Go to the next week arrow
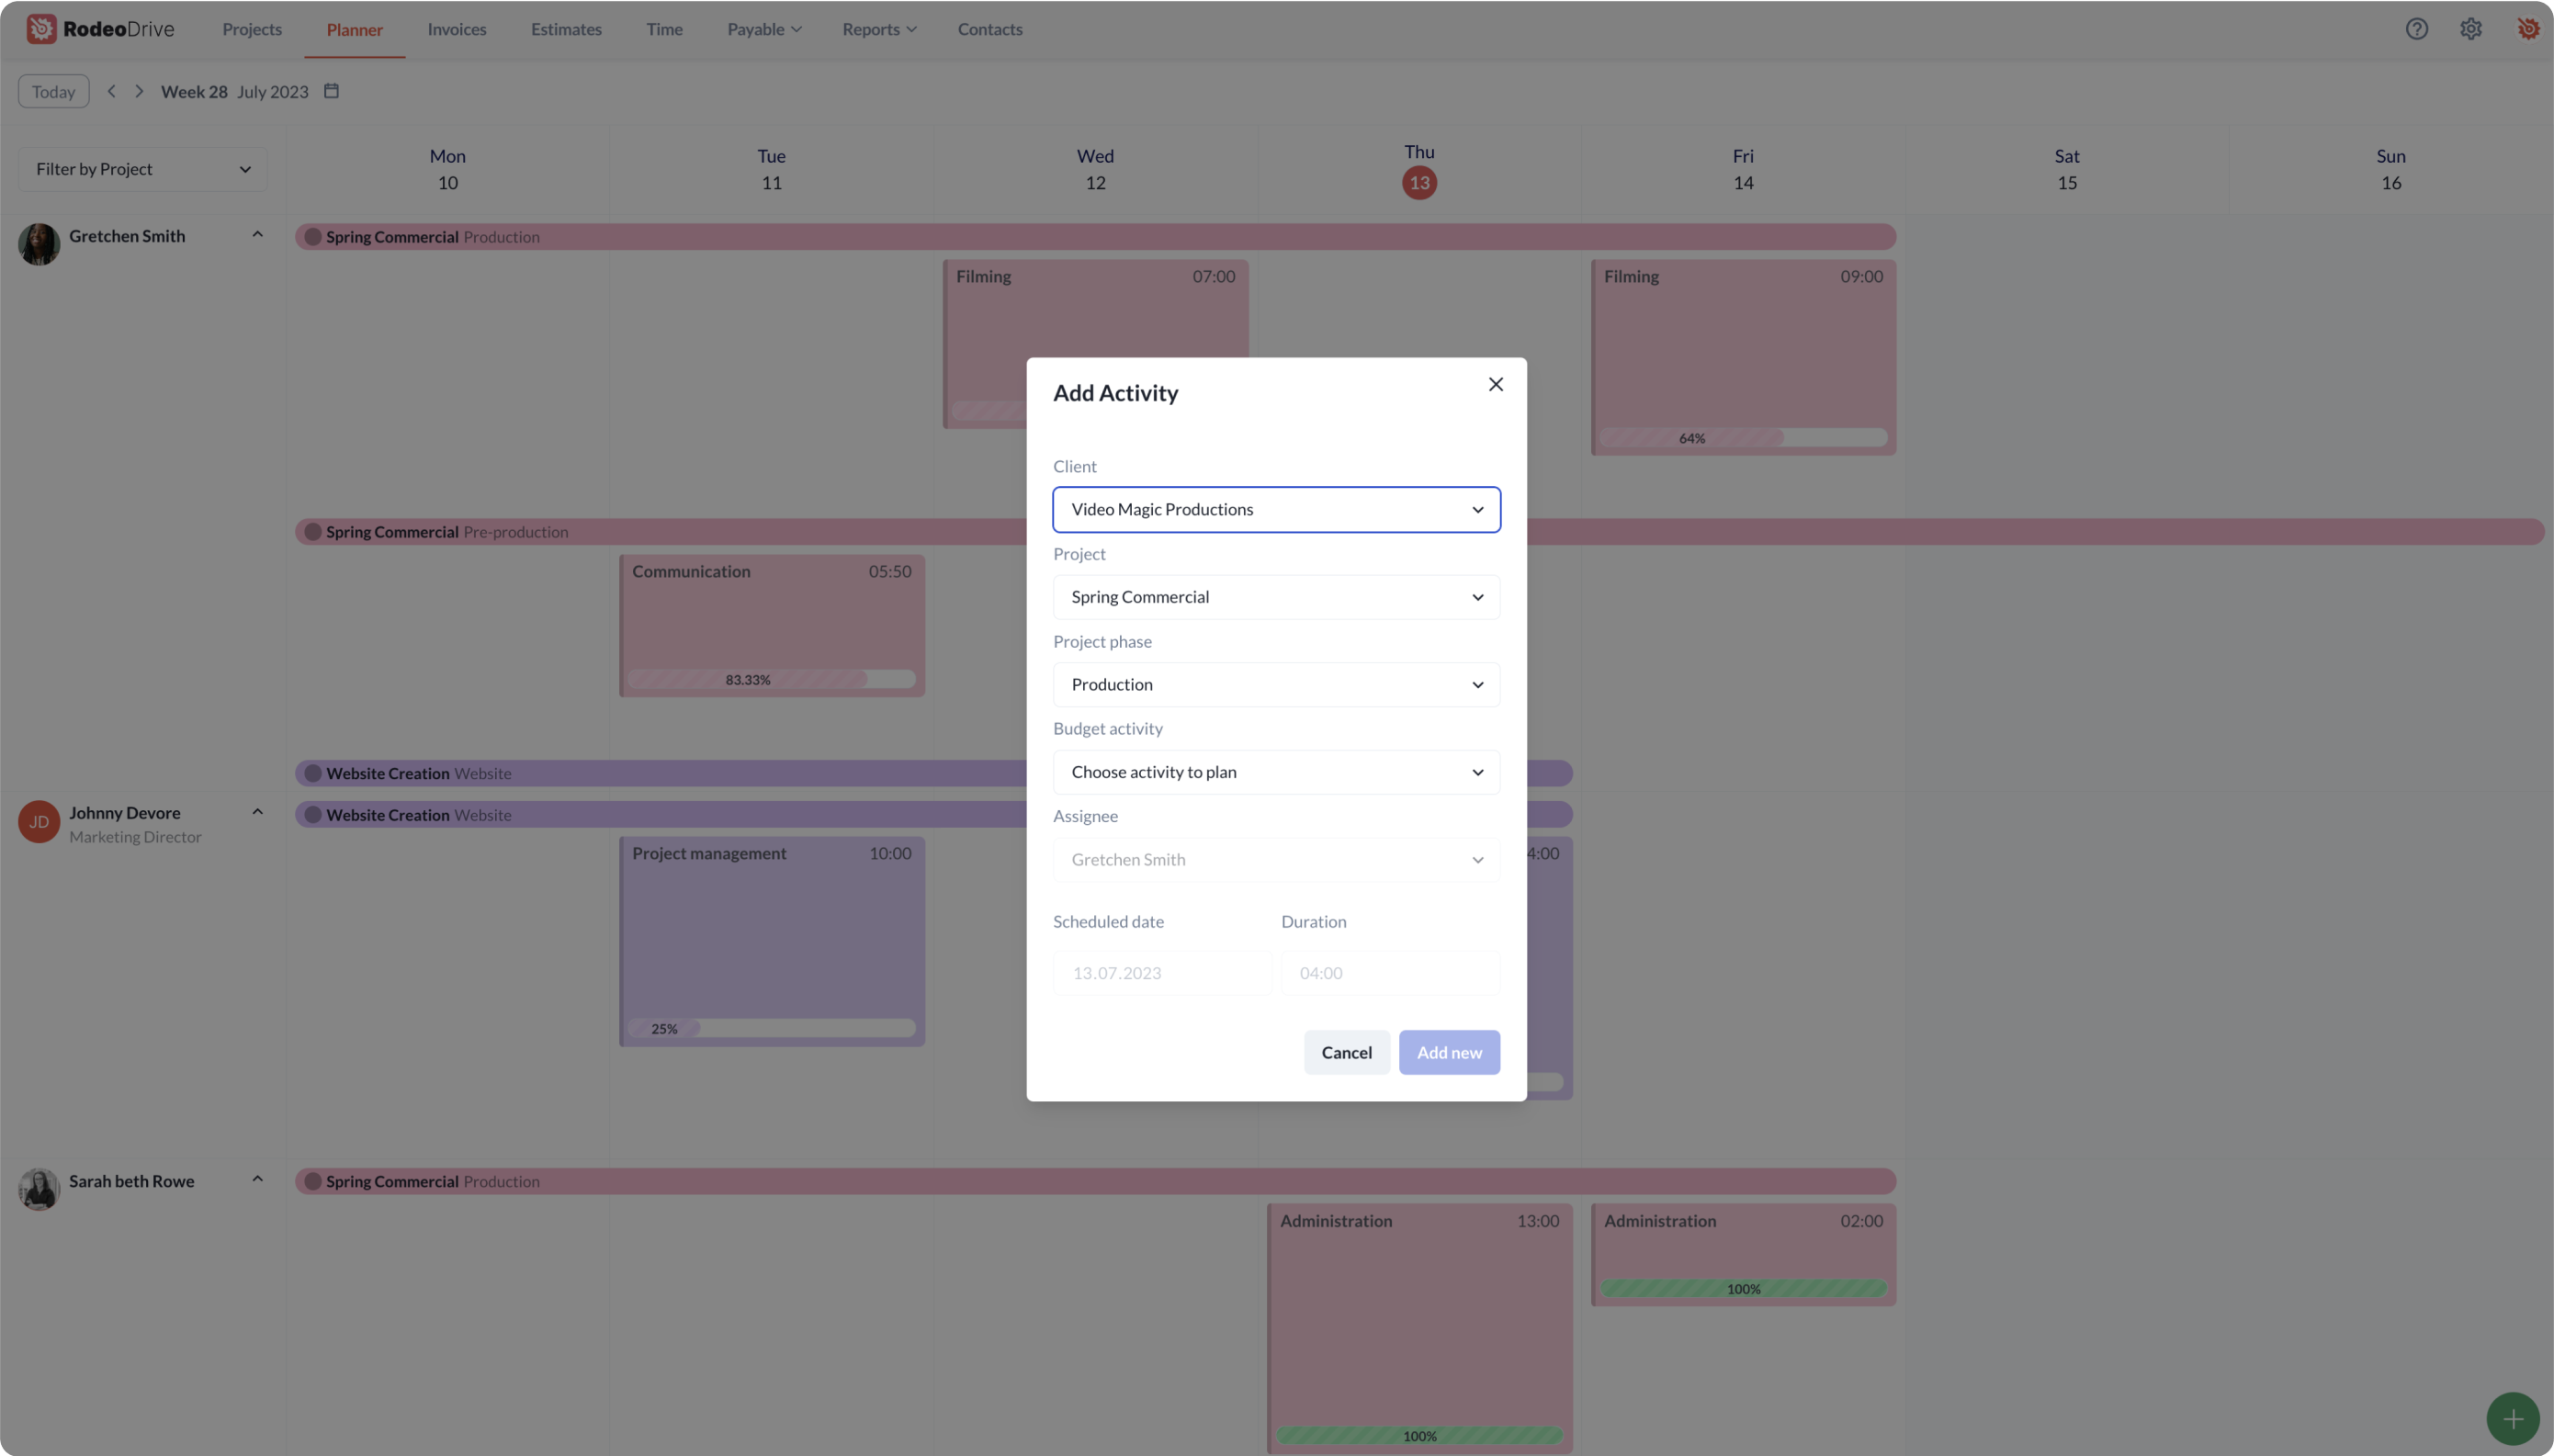Image resolution: width=2554 pixels, height=1456 pixels. [139, 91]
